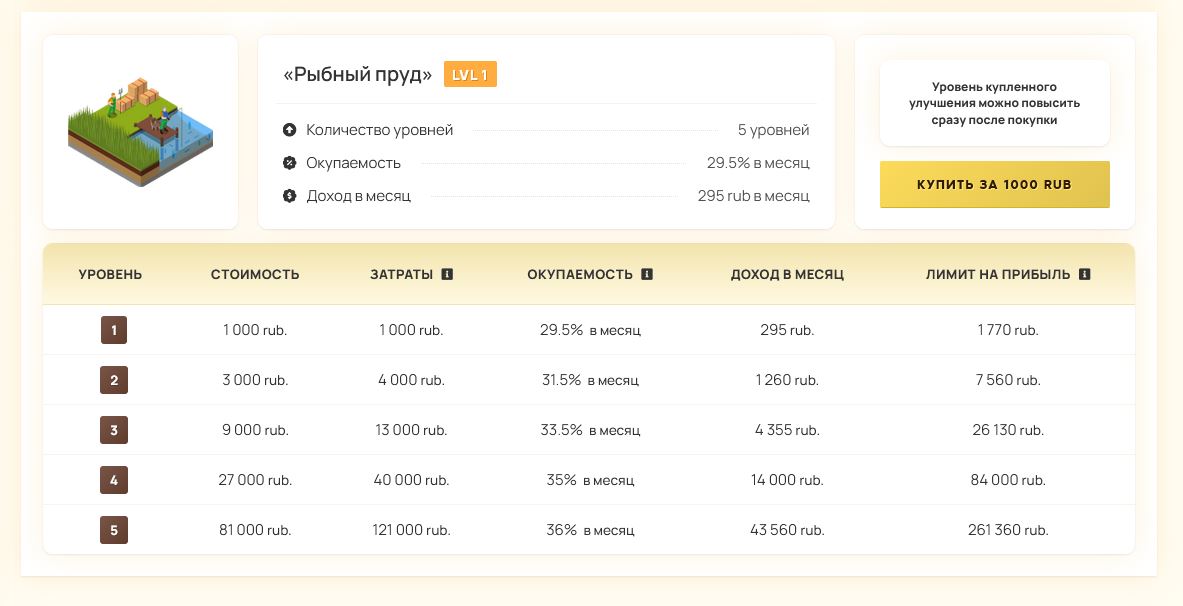The width and height of the screenshot is (1183, 606).
Task: Click the «Доход в месяц» column header
Action: point(787,274)
